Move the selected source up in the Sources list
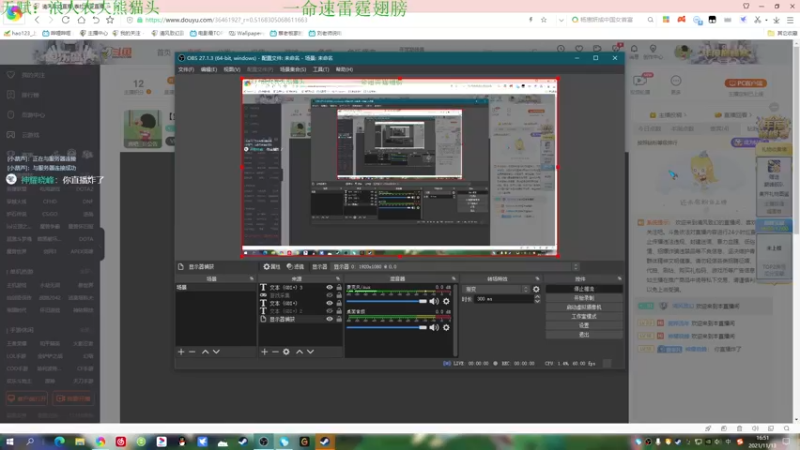This screenshot has height=450, width=800. coord(299,352)
